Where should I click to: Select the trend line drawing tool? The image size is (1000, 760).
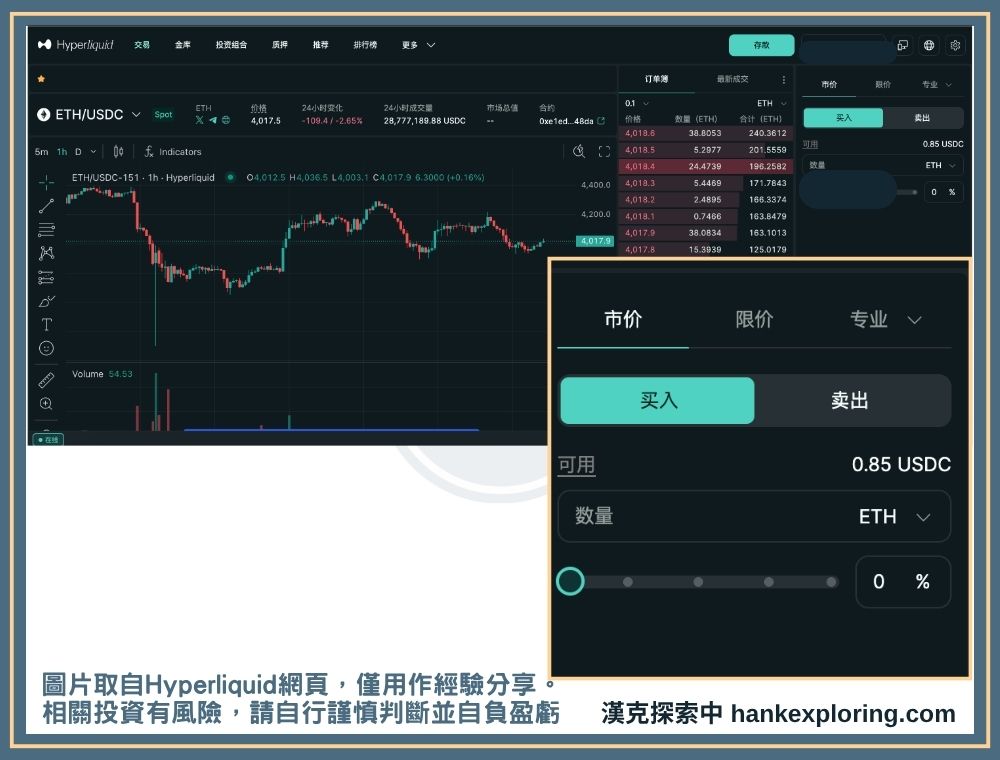46,206
